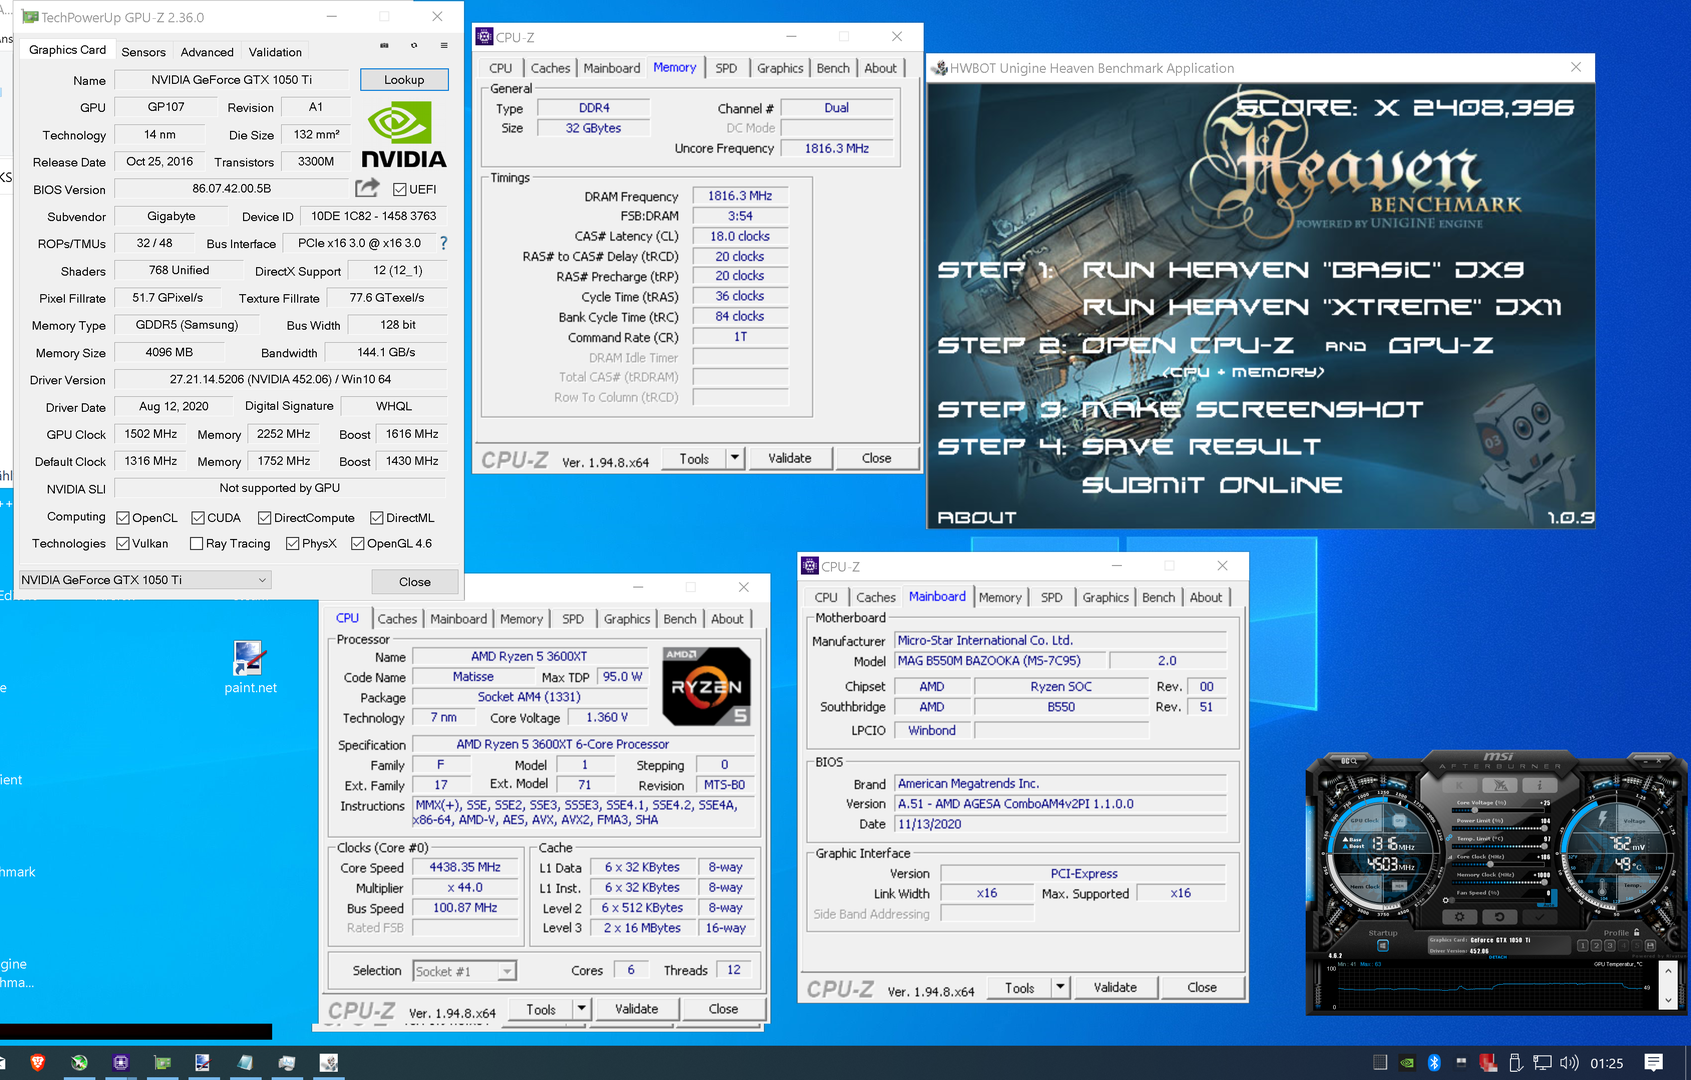Click Afterburner graph scroll-down arrow
Image resolution: width=1691 pixels, height=1080 pixels.
point(1668,1000)
